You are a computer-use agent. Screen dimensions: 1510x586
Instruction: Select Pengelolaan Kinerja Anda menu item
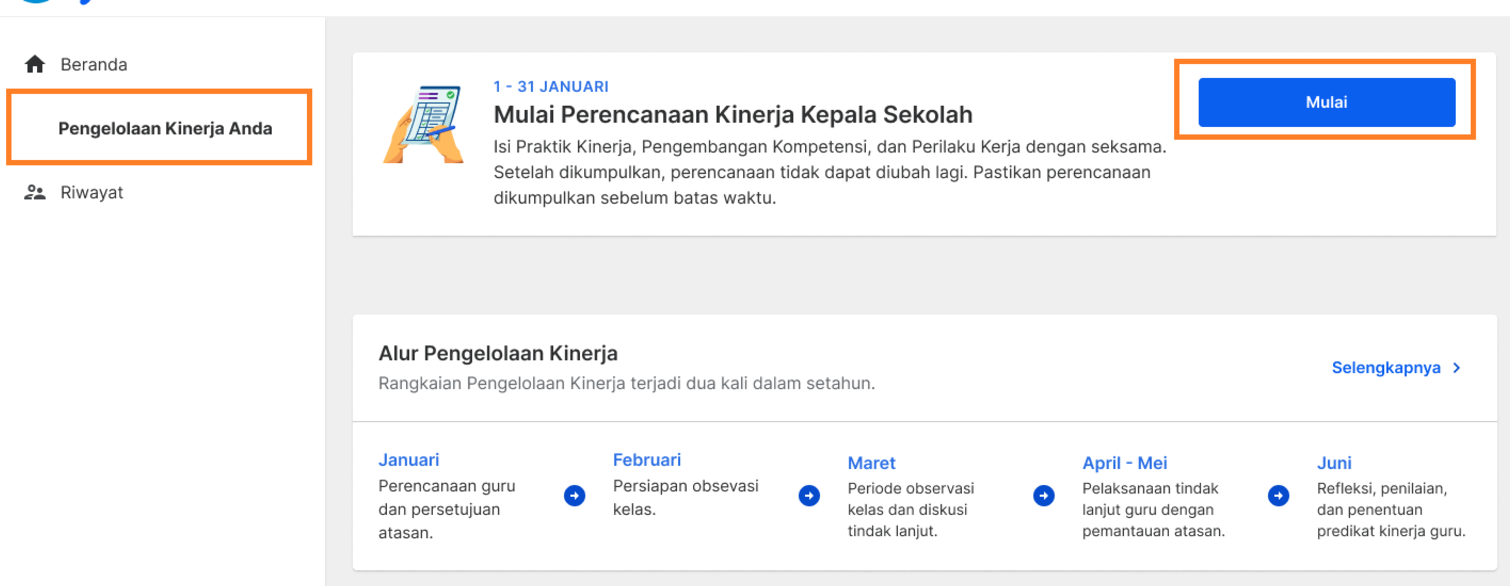[x=165, y=128]
